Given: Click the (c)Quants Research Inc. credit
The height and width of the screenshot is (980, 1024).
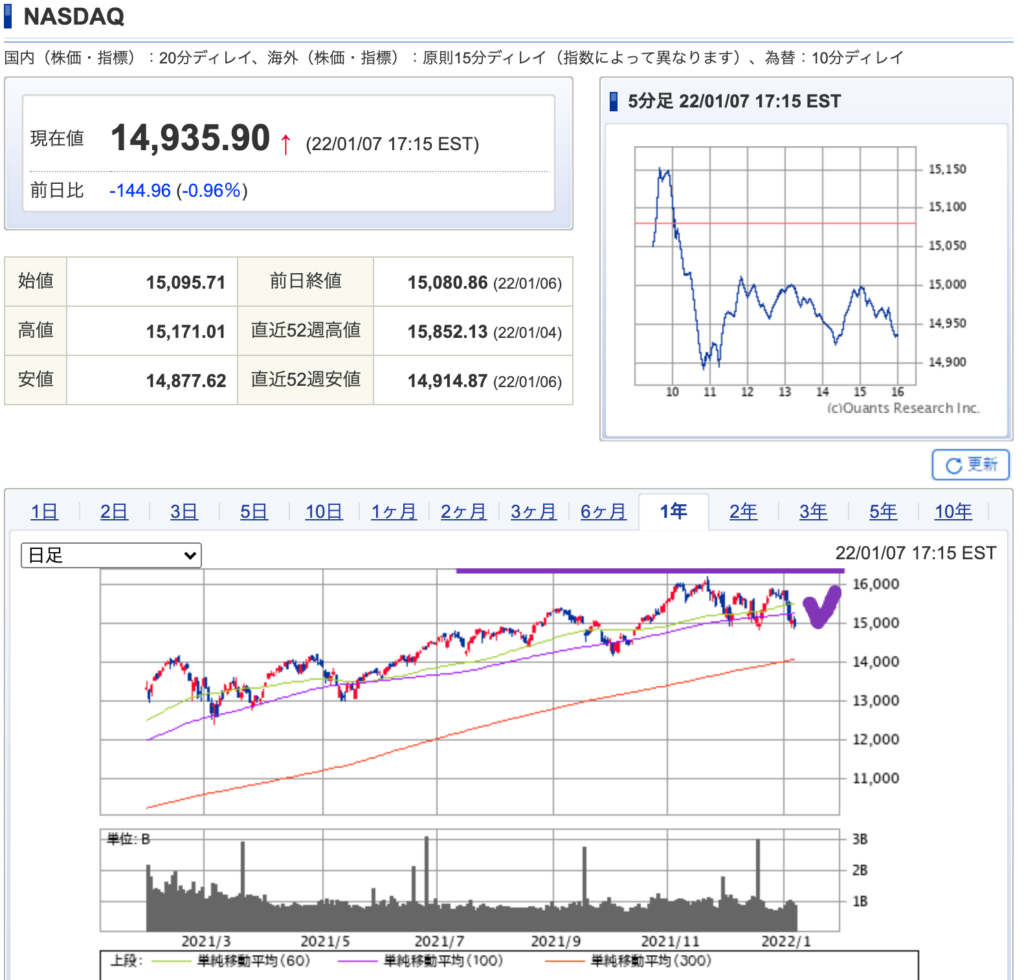Looking at the screenshot, I should point(903,408).
